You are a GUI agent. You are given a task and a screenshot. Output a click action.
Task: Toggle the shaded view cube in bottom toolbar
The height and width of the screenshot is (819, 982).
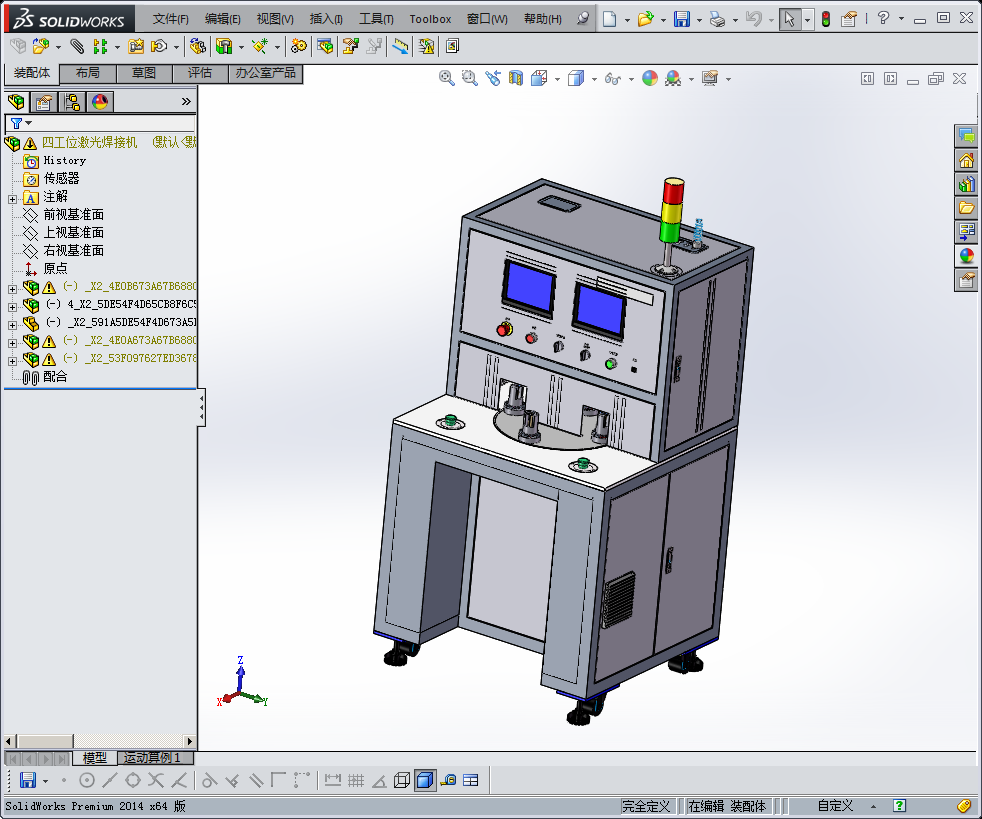pos(425,780)
